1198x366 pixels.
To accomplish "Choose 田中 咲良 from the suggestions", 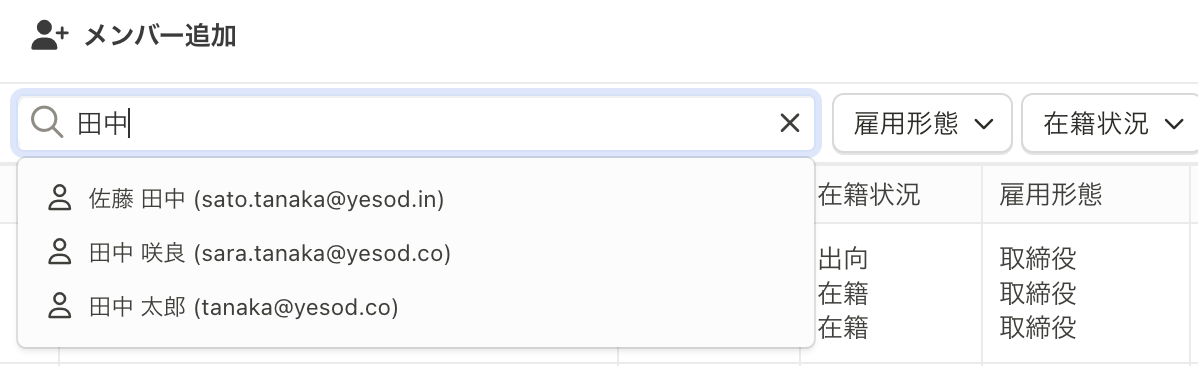I will click(416, 253).
